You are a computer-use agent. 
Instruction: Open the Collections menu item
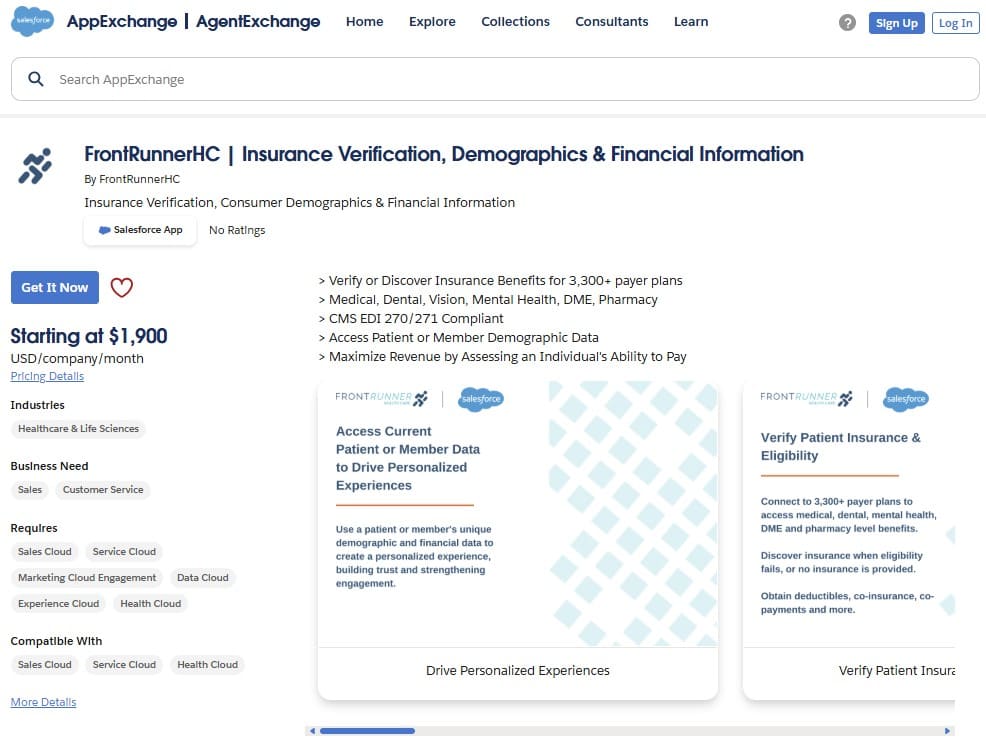coord(516,21)
